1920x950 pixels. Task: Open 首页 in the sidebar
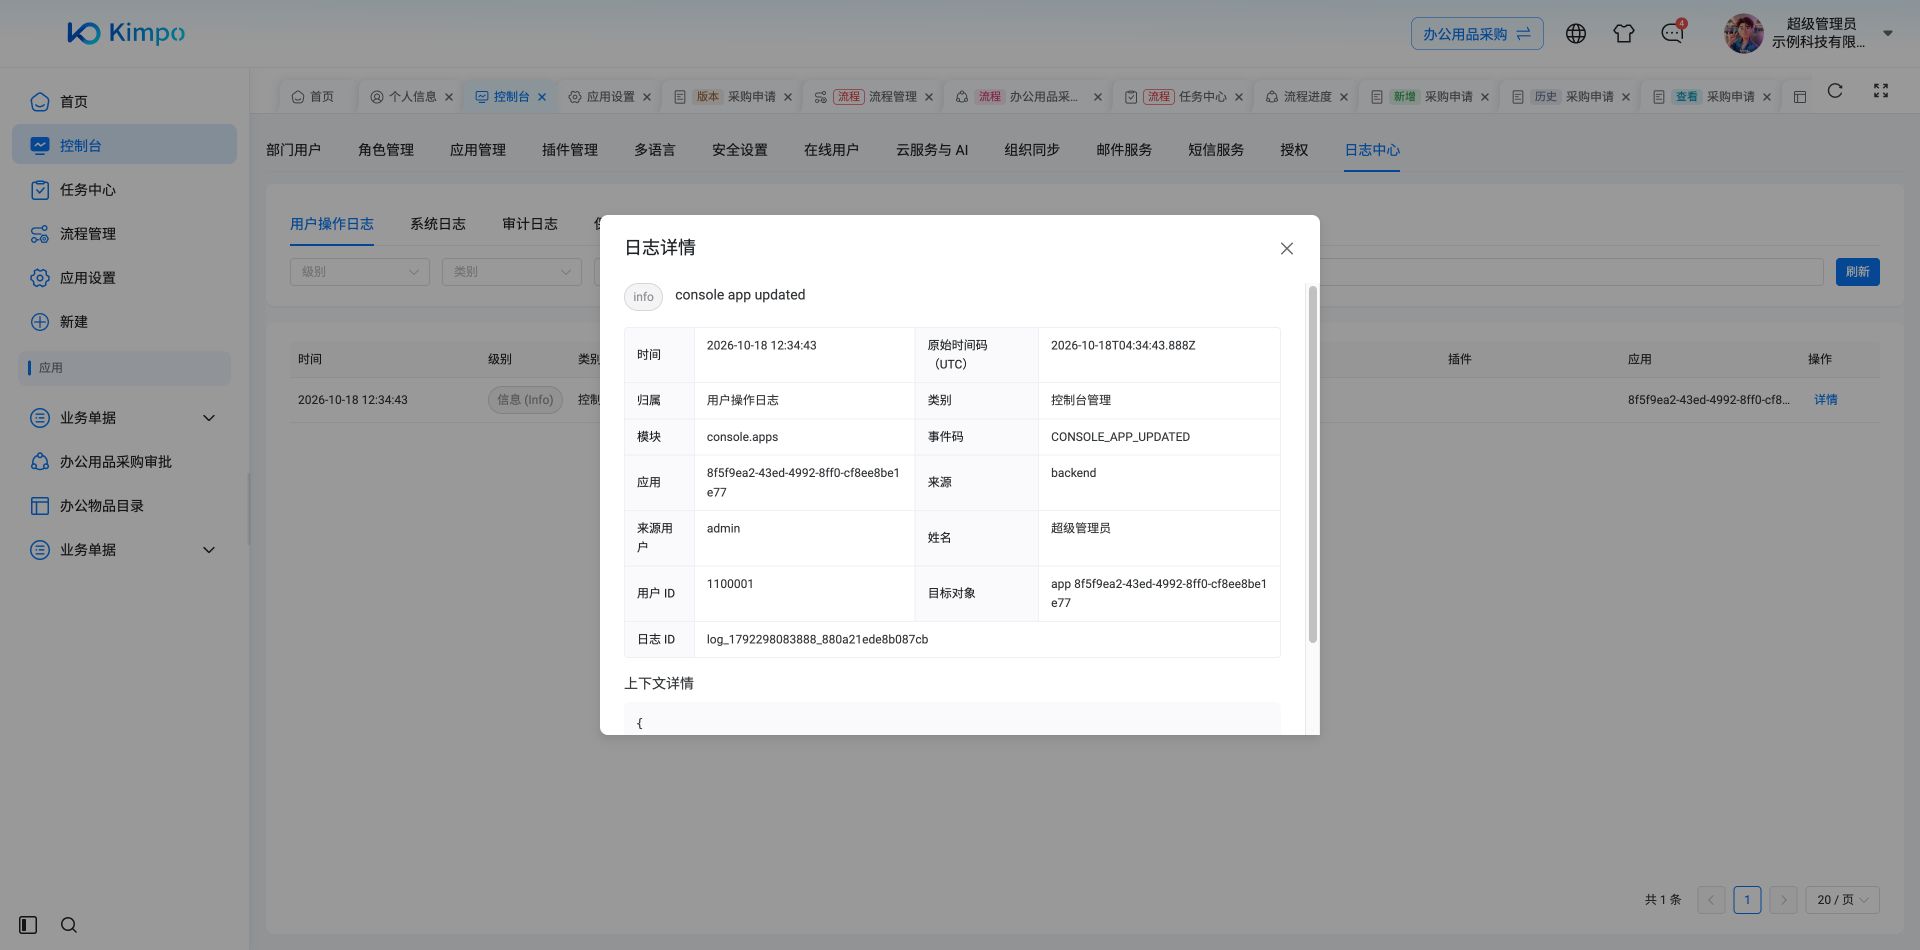click(124, 102)
